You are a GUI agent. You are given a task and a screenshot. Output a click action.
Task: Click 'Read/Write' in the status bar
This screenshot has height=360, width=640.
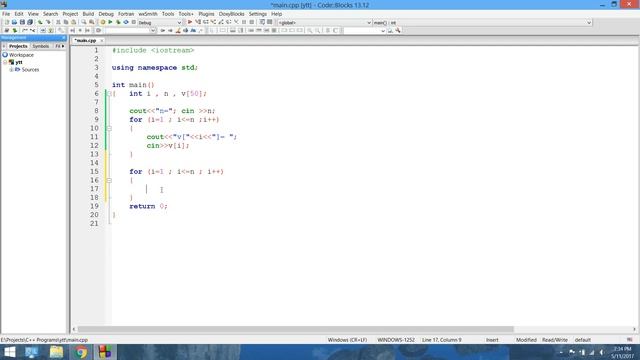point(555,340)
